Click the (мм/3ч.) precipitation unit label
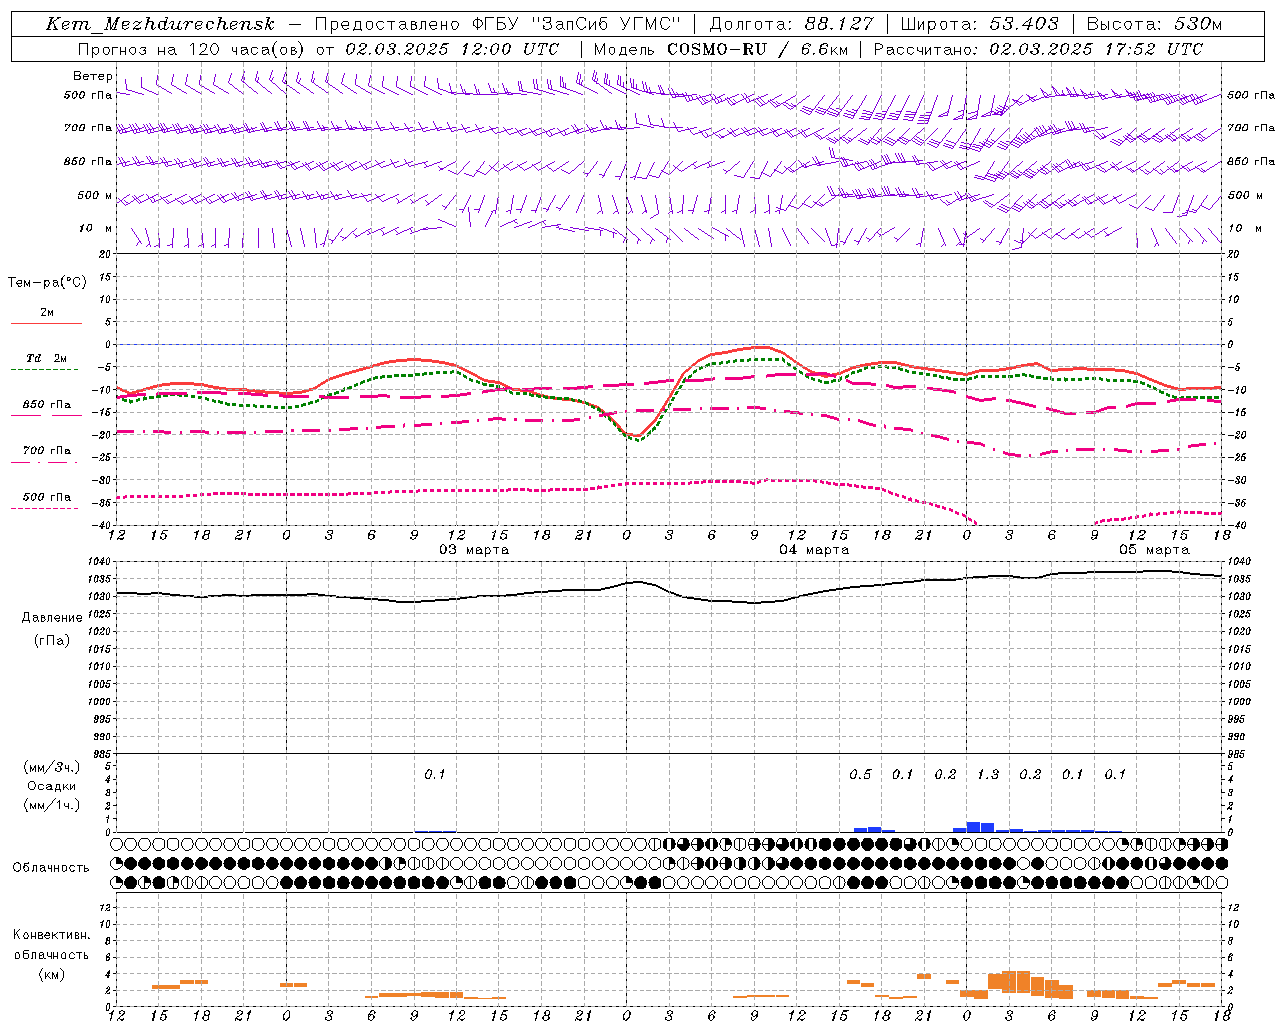The width and height of the screenshot is (1280, 1024). pos(52,767)
